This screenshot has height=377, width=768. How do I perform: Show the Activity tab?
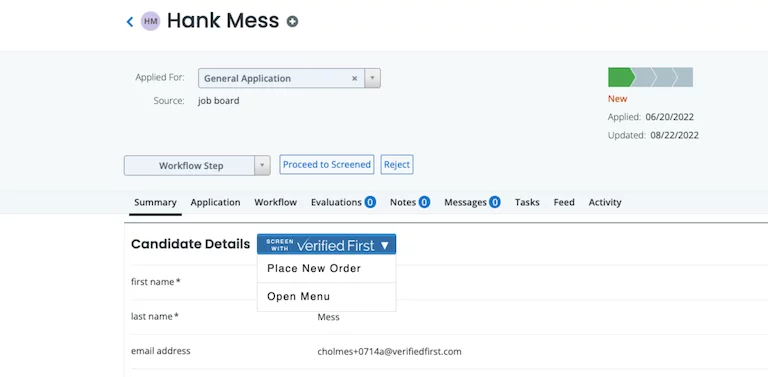tap(605, 202)
